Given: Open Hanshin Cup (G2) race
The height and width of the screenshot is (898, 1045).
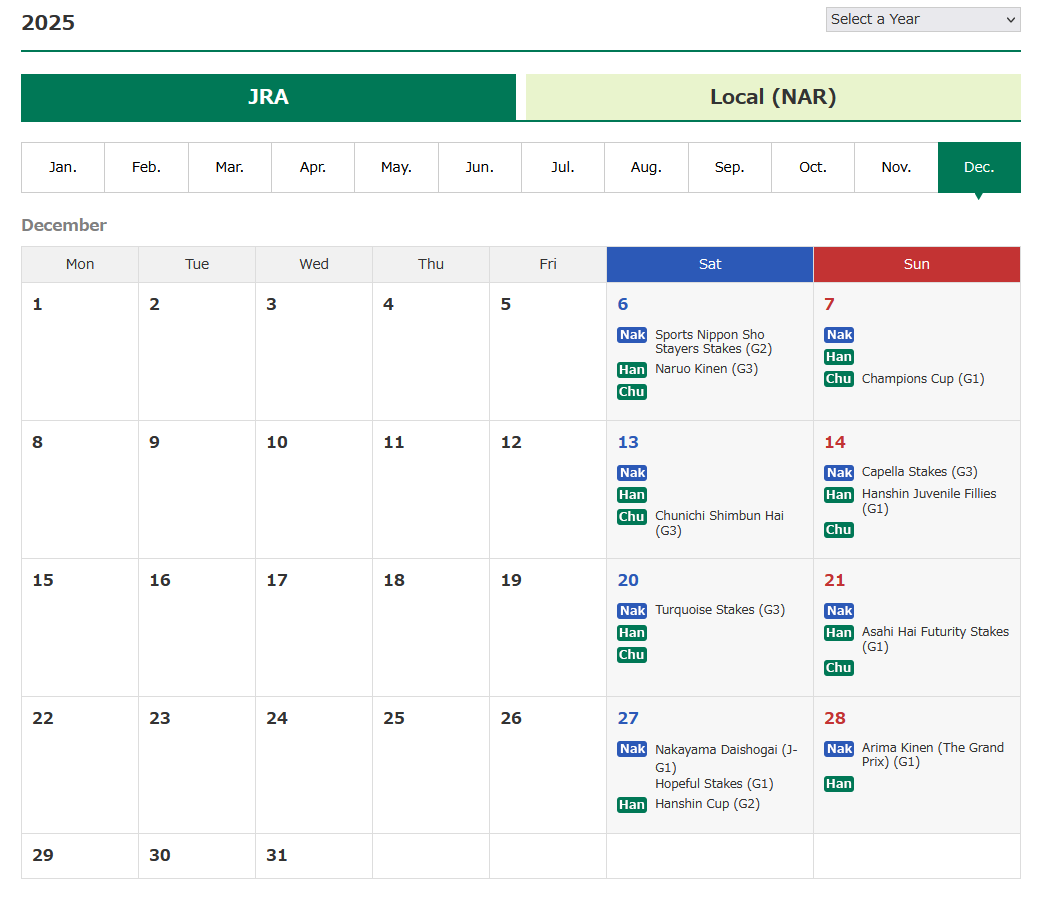Looking at the screenshot, I should point(707,804).
